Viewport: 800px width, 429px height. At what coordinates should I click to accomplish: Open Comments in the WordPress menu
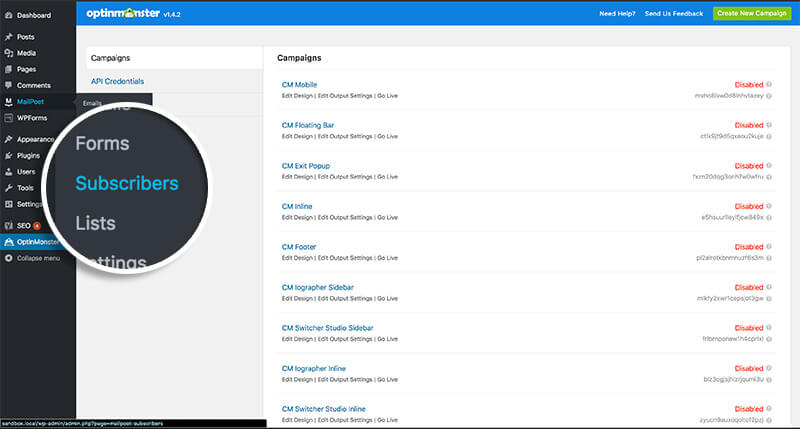point(34,85)
